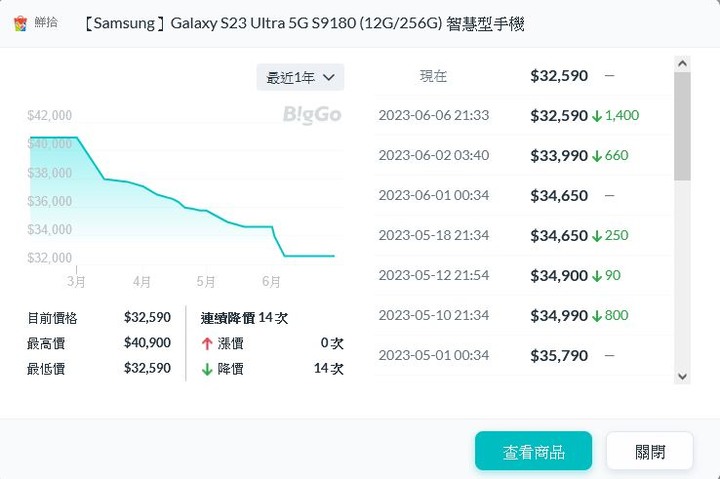
Task: Click the scrollbar down arrow
Action: [x=682, y=376]
